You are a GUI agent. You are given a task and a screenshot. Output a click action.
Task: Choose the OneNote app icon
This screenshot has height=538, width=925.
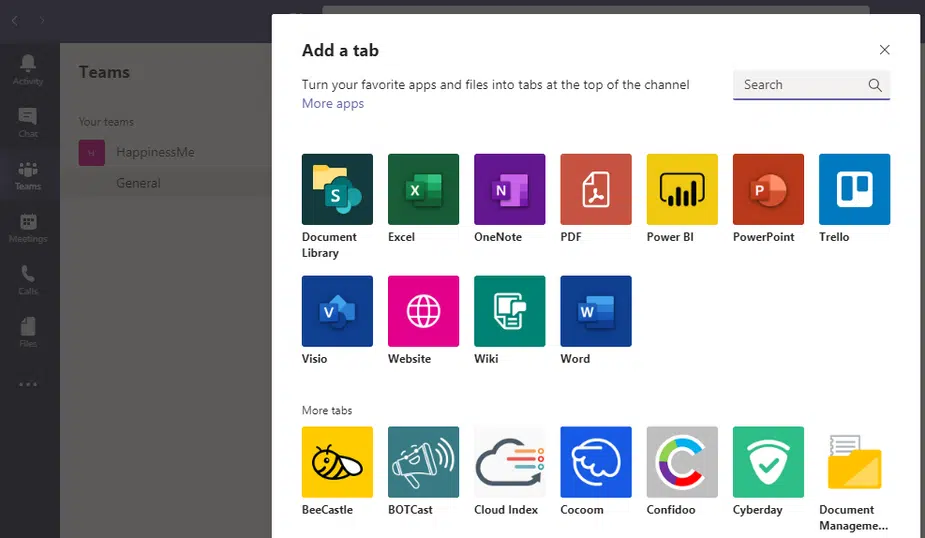coord(509,189)
